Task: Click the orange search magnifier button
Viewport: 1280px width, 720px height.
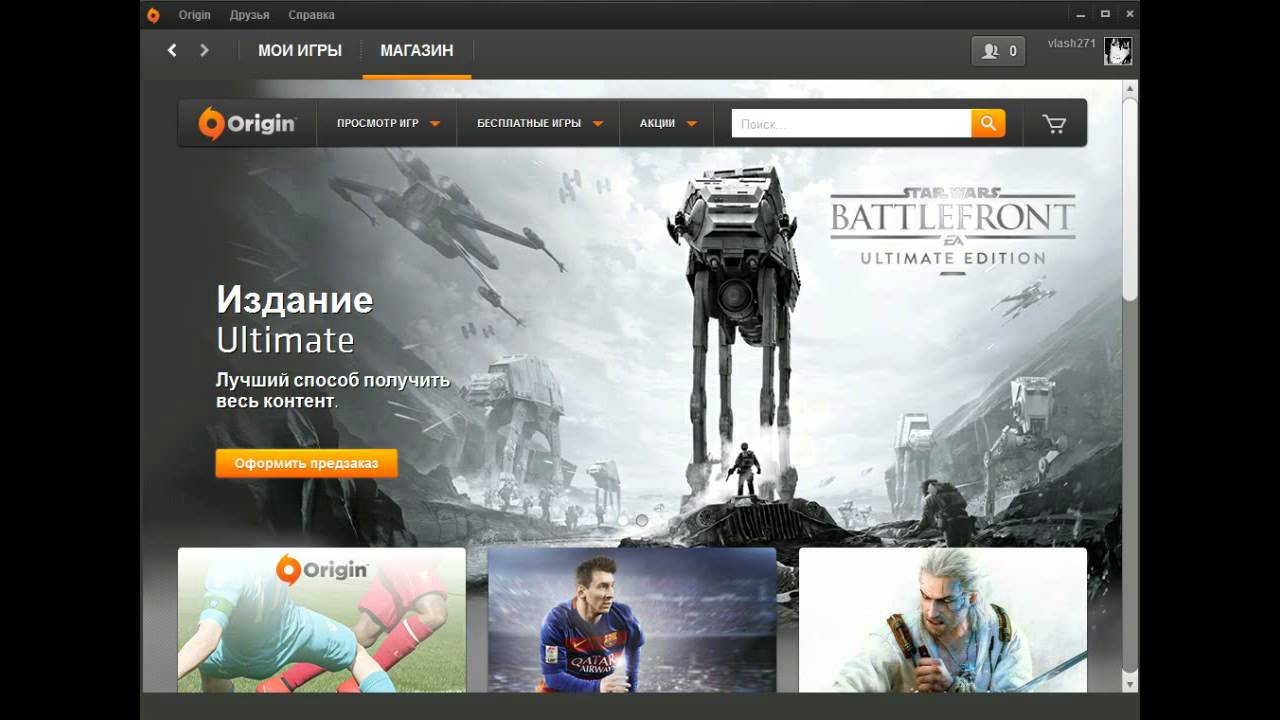Action: [988, 123]
